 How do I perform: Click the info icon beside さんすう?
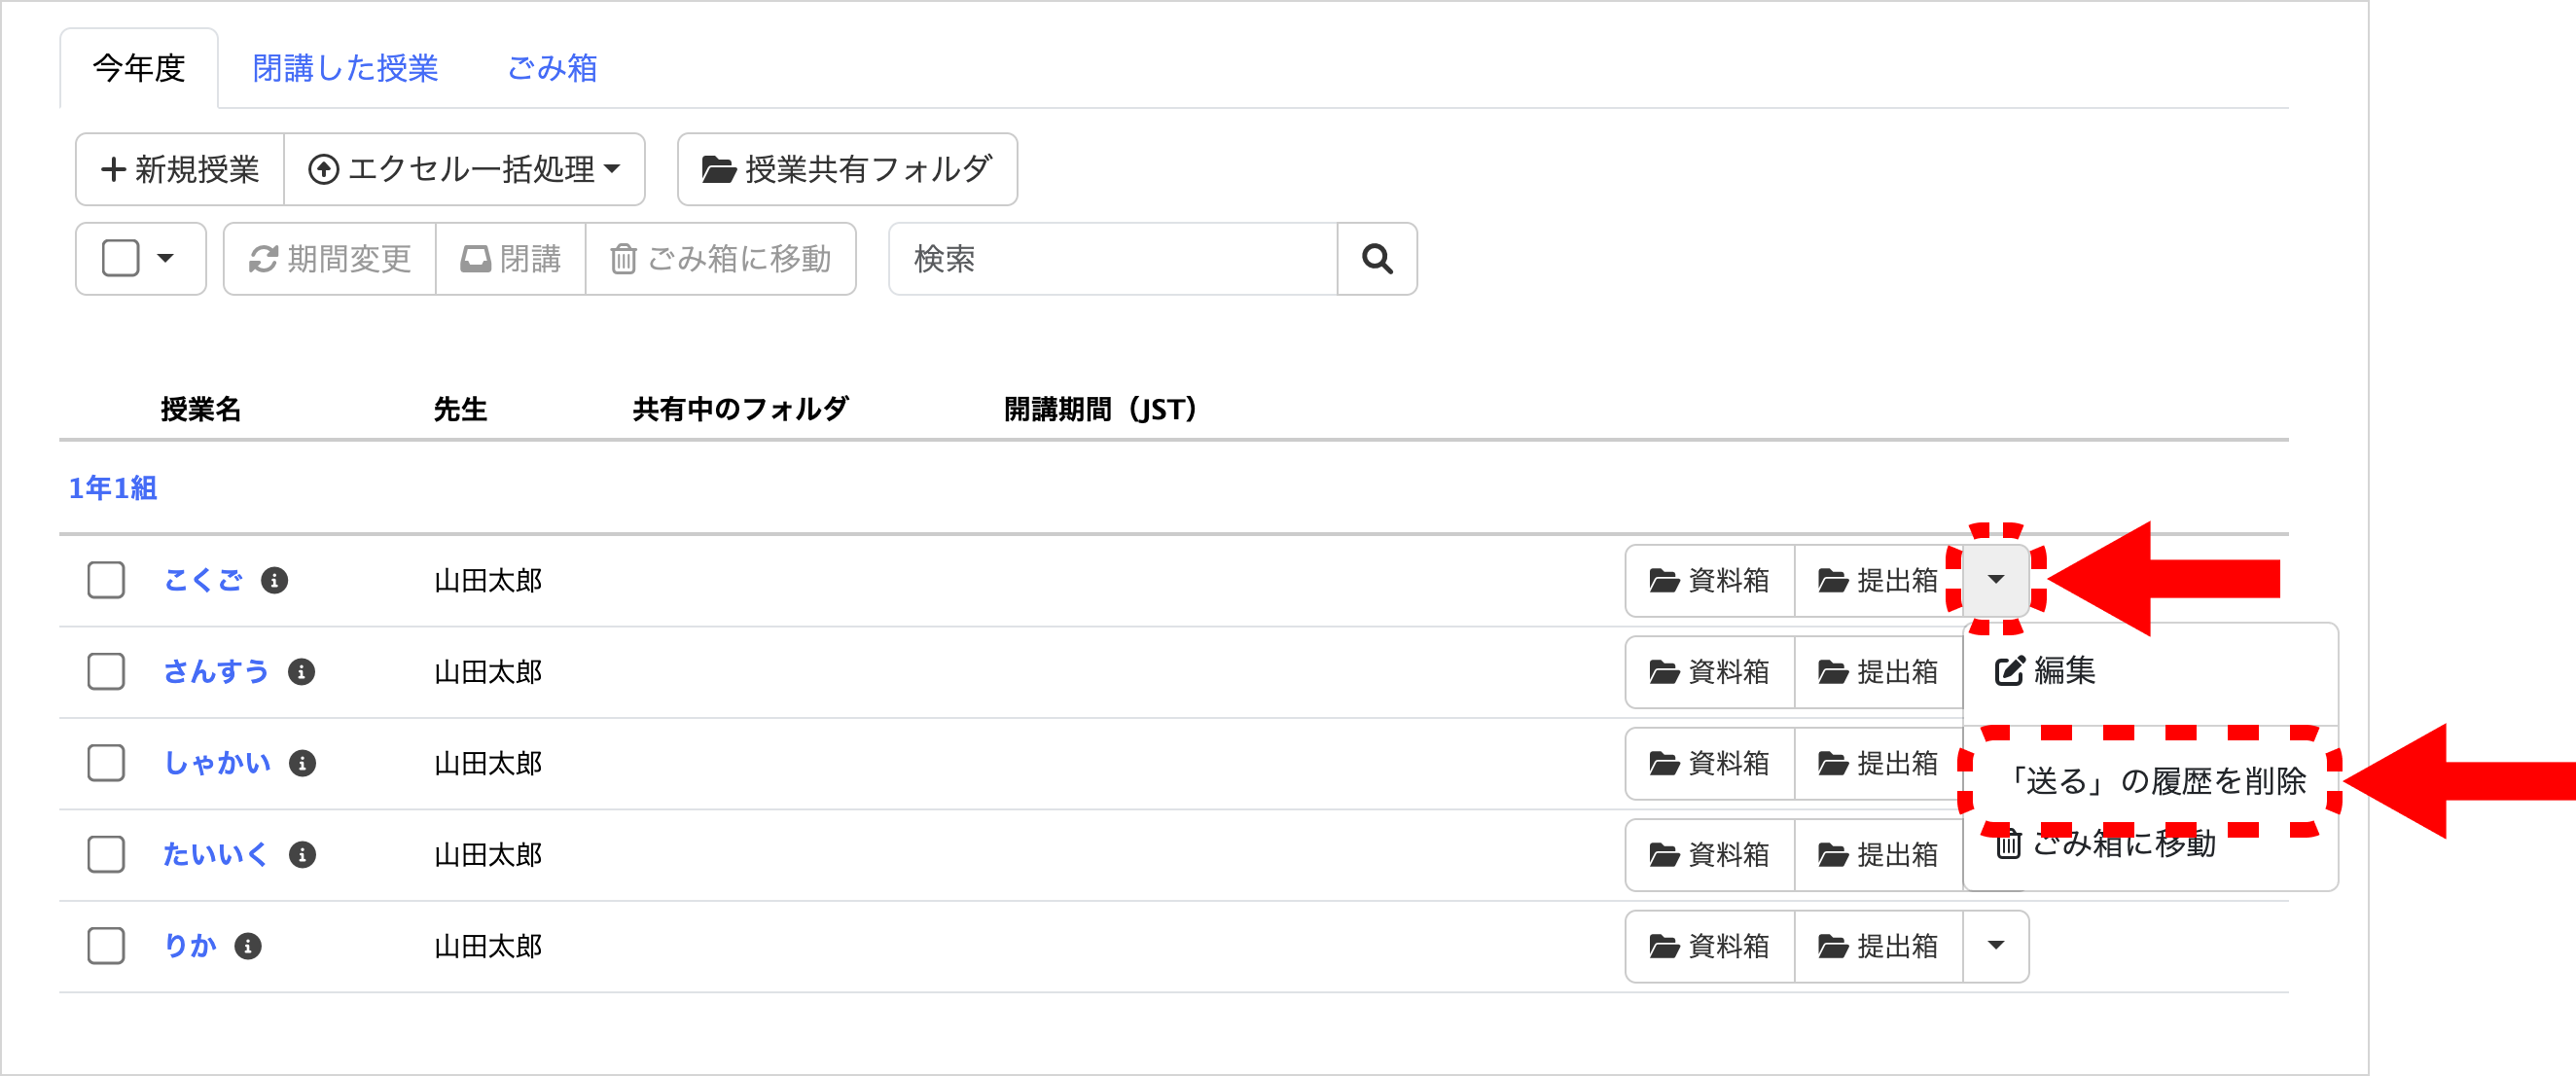point(301,672)
